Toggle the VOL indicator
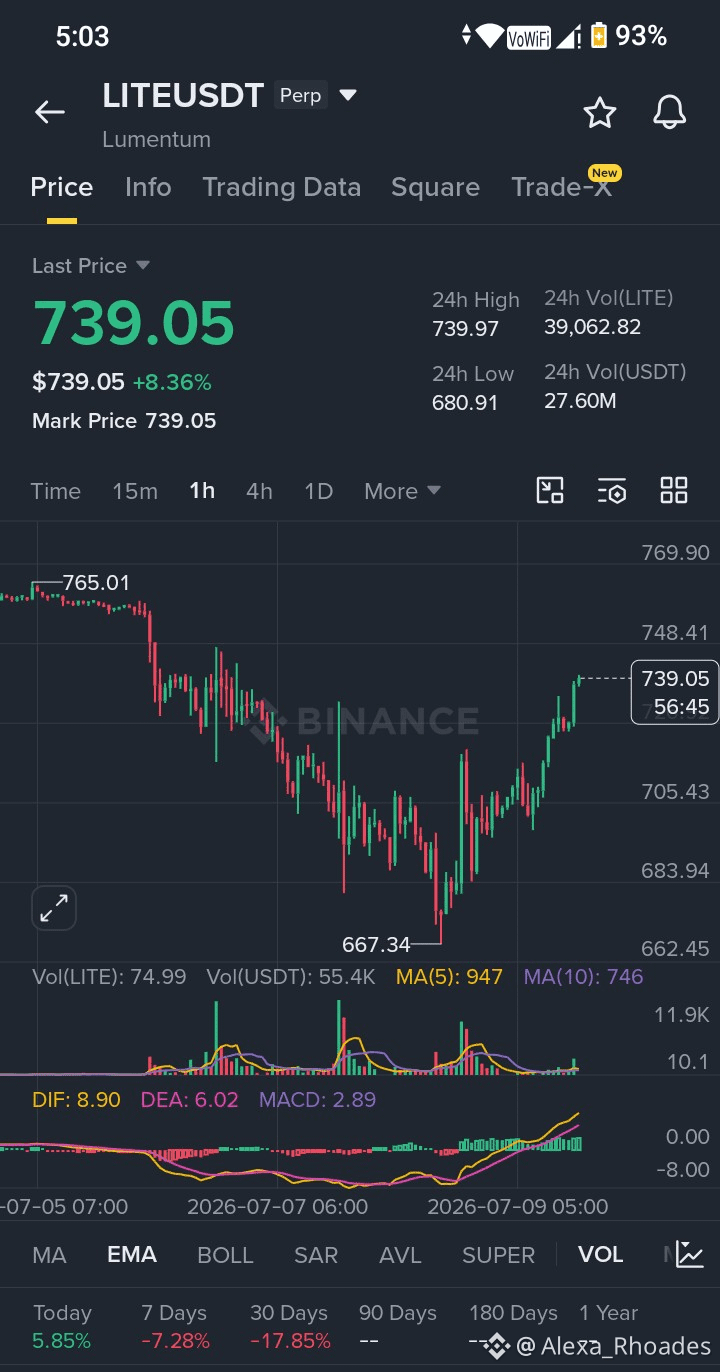 pos(600,1255)
